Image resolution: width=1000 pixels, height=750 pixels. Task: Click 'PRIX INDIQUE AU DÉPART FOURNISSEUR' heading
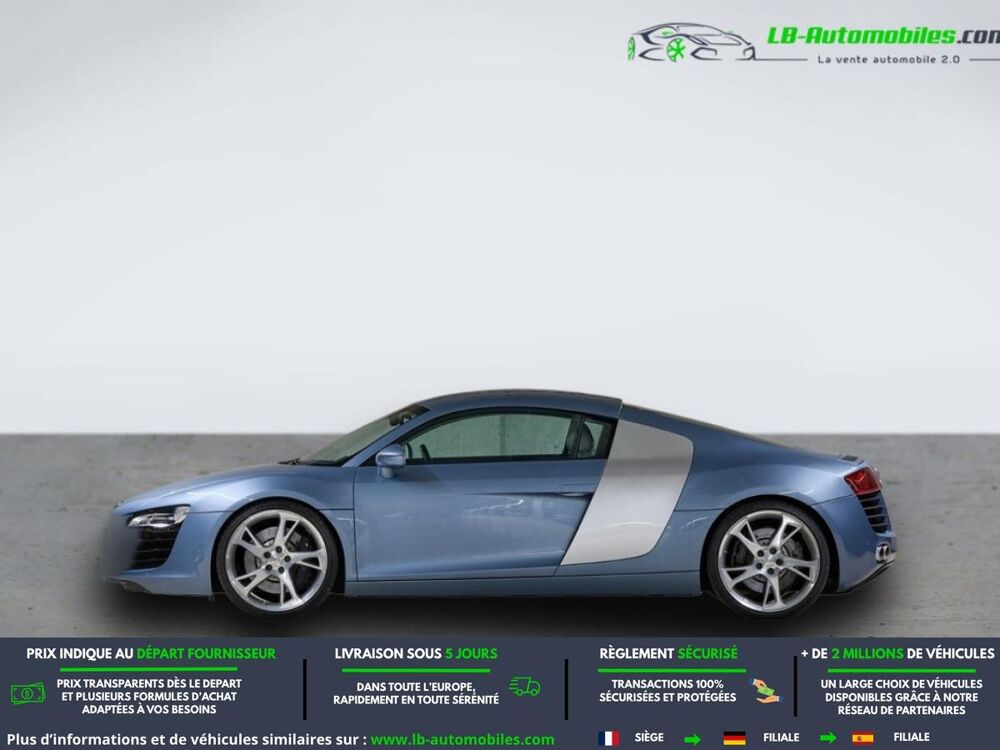coord(151,654)
